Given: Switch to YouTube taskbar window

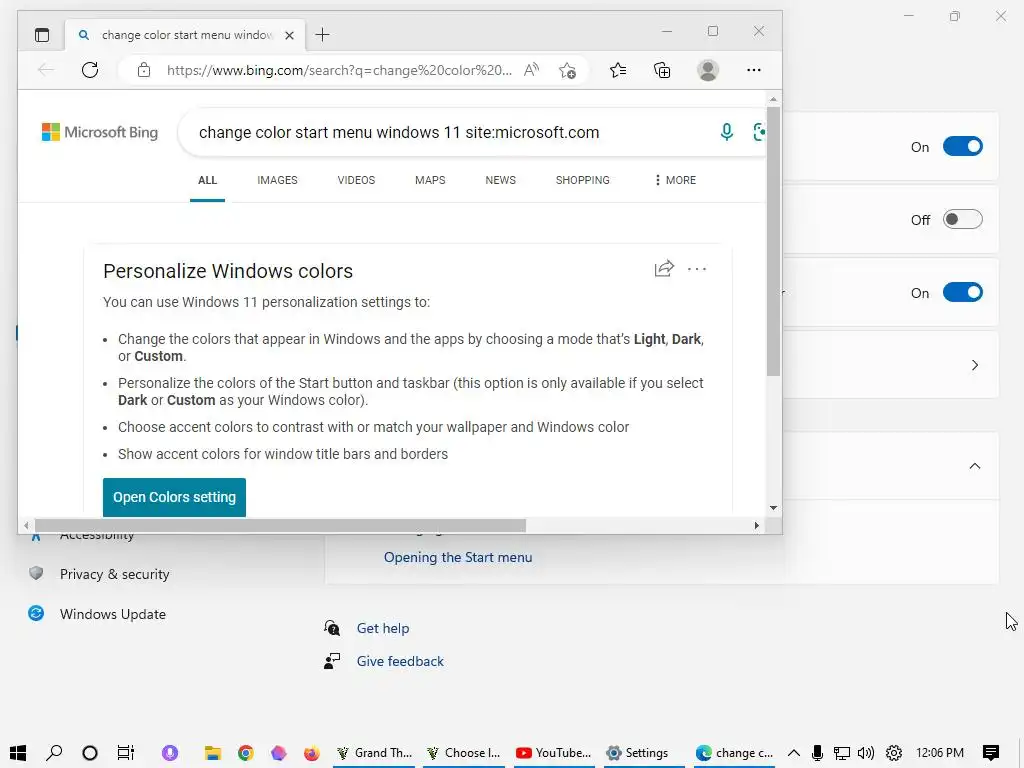Looking at the screenshot, I should [x=554, y=753].
